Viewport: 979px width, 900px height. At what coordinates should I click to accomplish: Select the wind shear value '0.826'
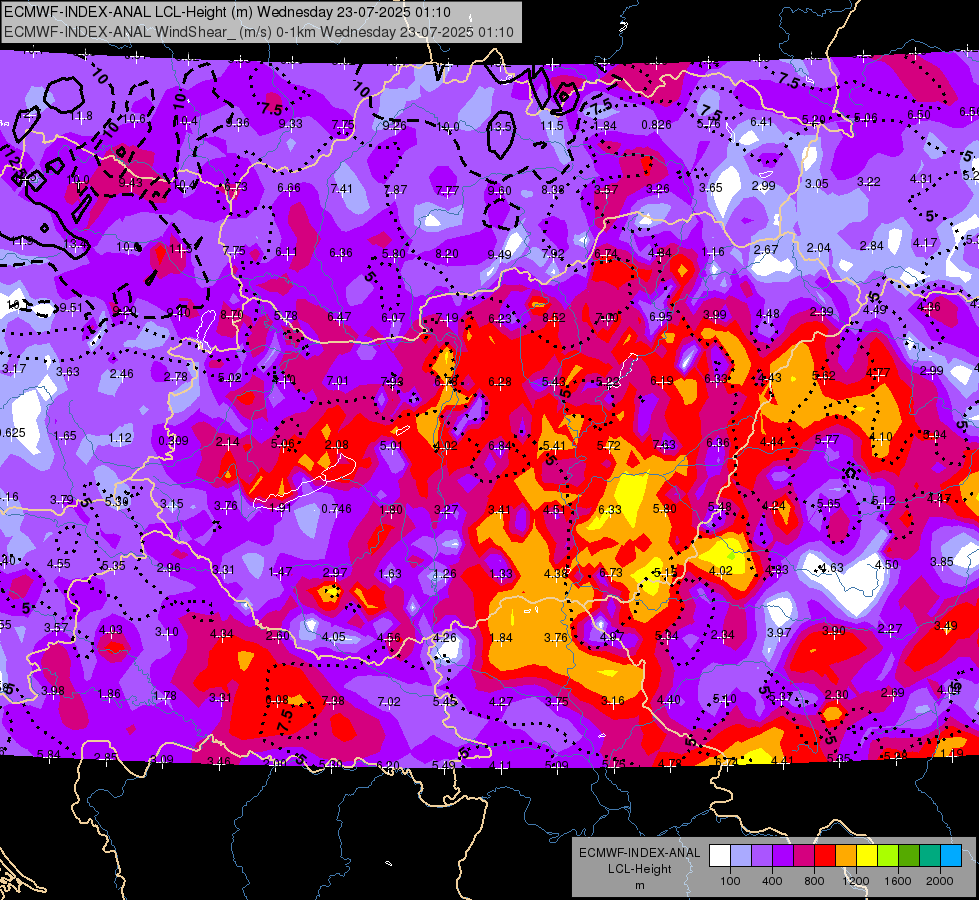point(656,125)
